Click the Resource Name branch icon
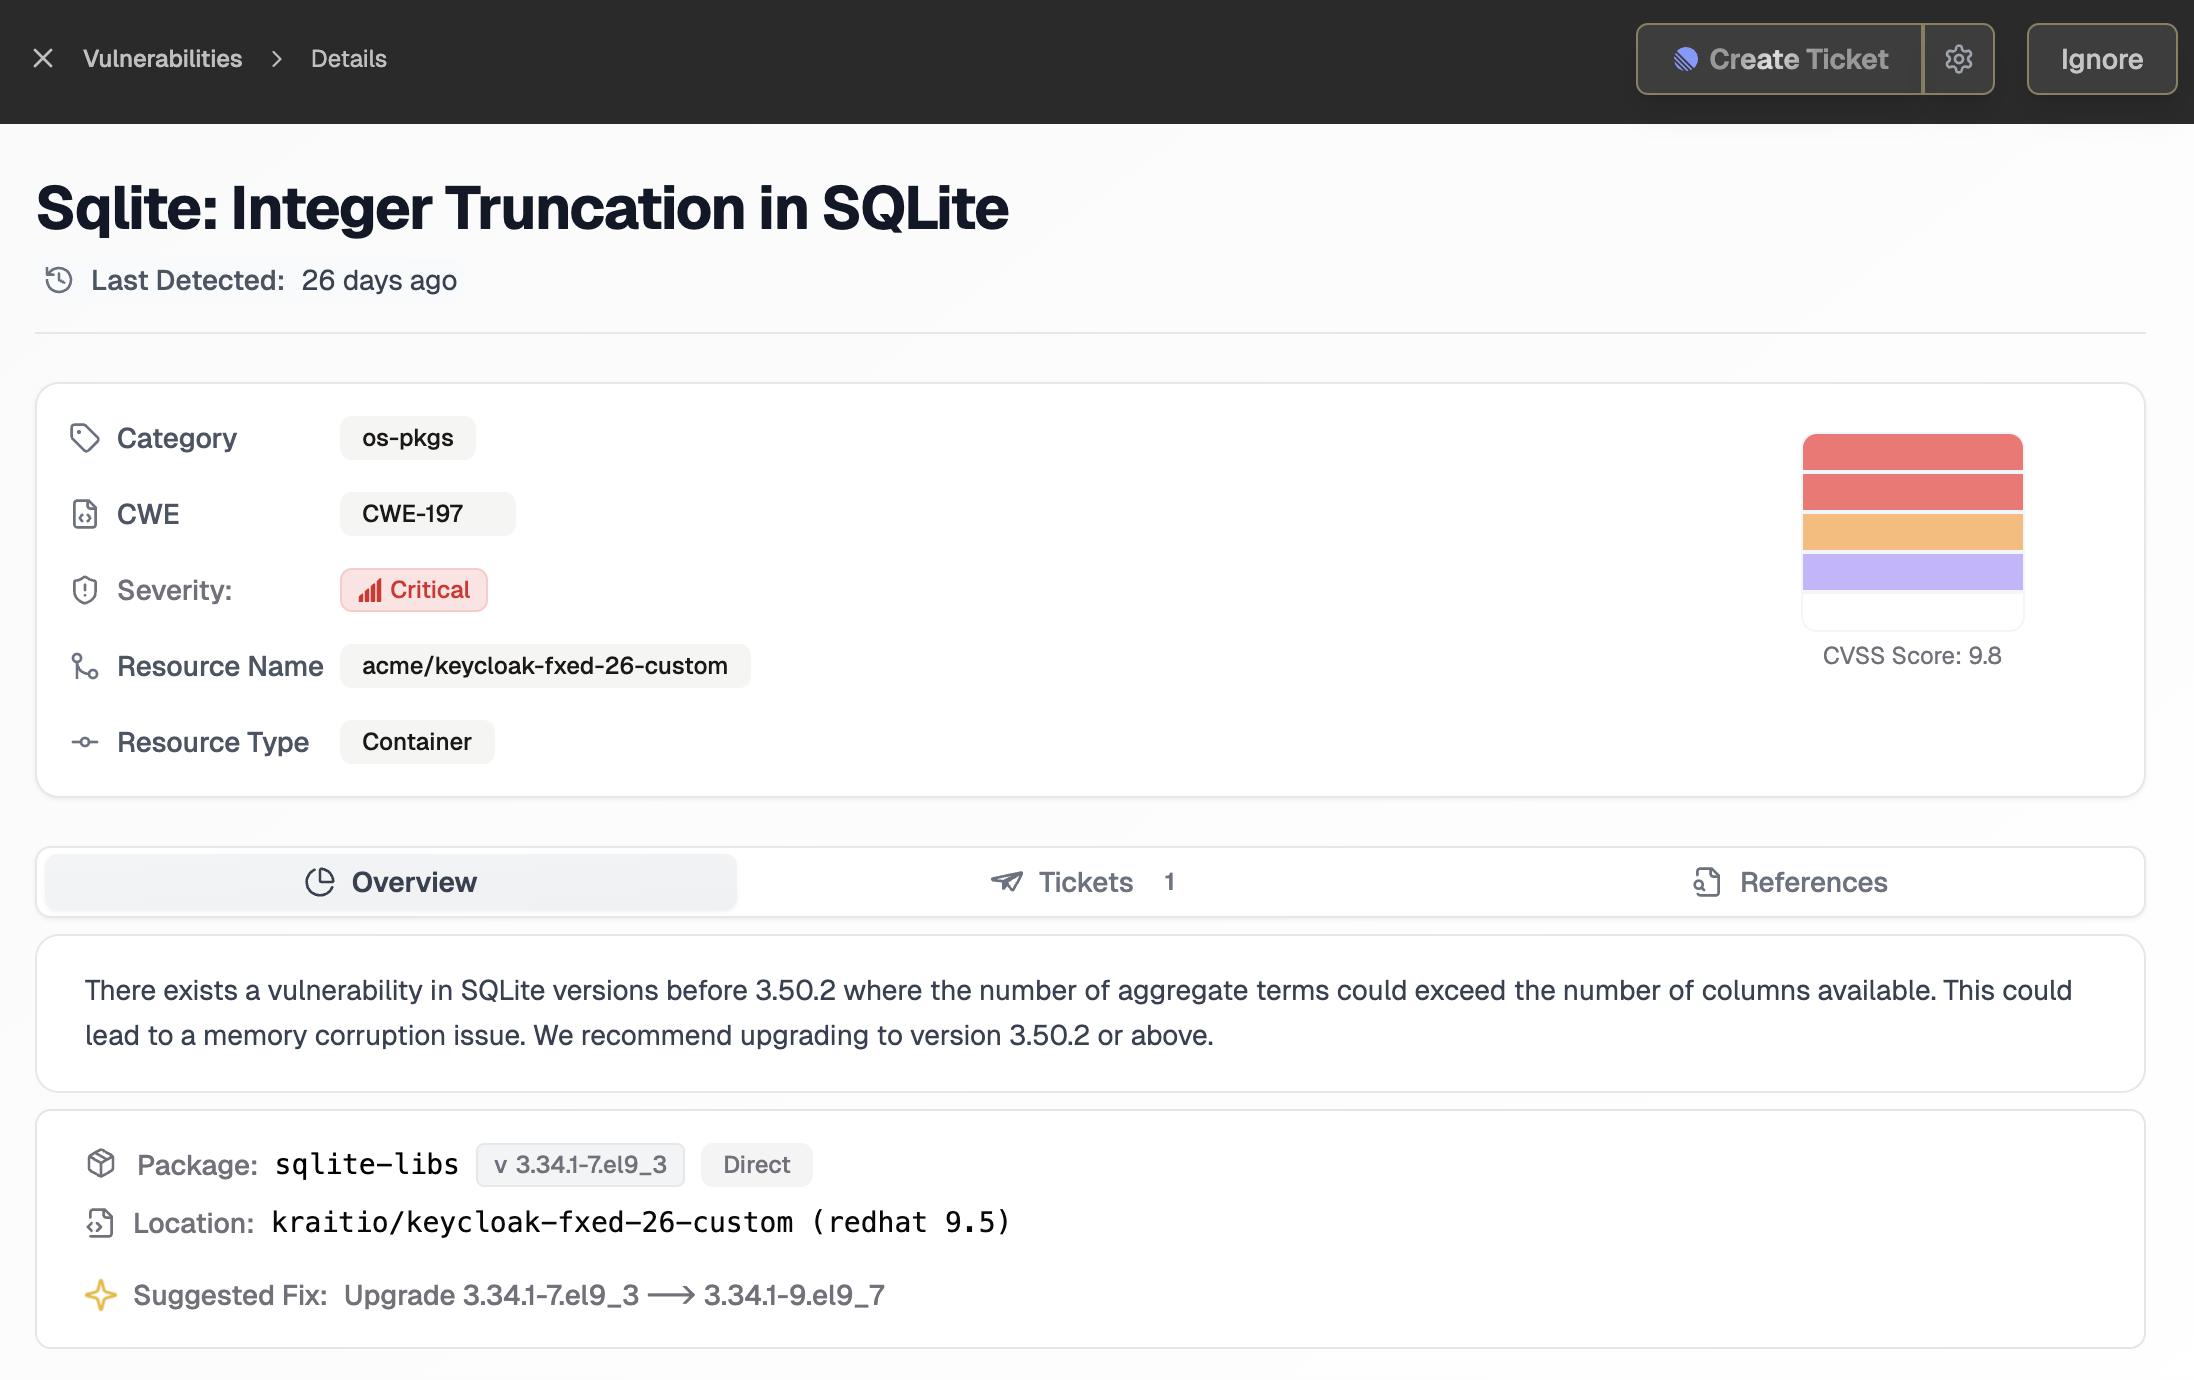 tap(85, 666)
